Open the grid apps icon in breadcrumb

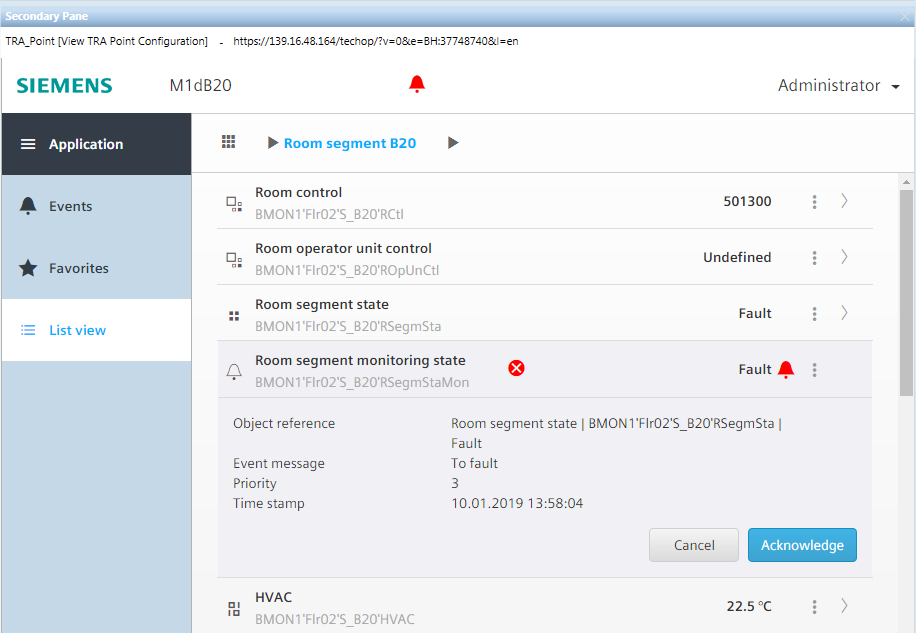(x=228, y=143)
